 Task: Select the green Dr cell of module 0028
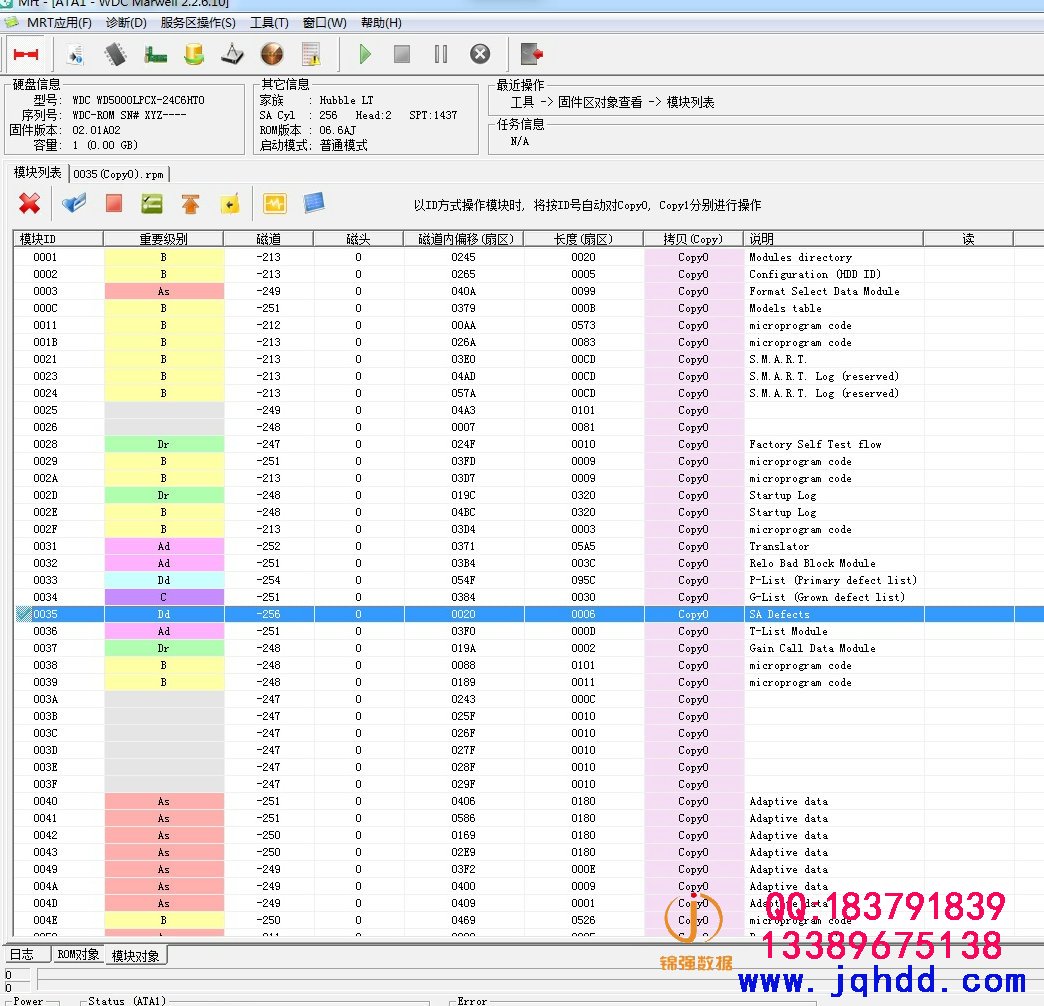164,444
